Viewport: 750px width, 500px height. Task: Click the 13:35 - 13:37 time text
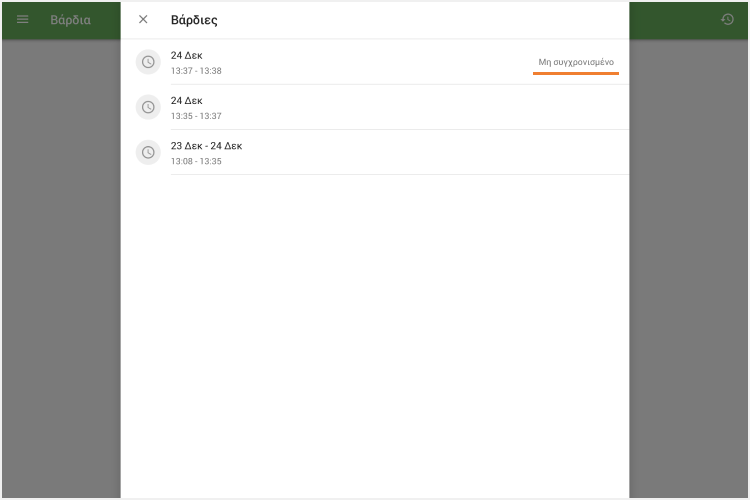(196, 116)
